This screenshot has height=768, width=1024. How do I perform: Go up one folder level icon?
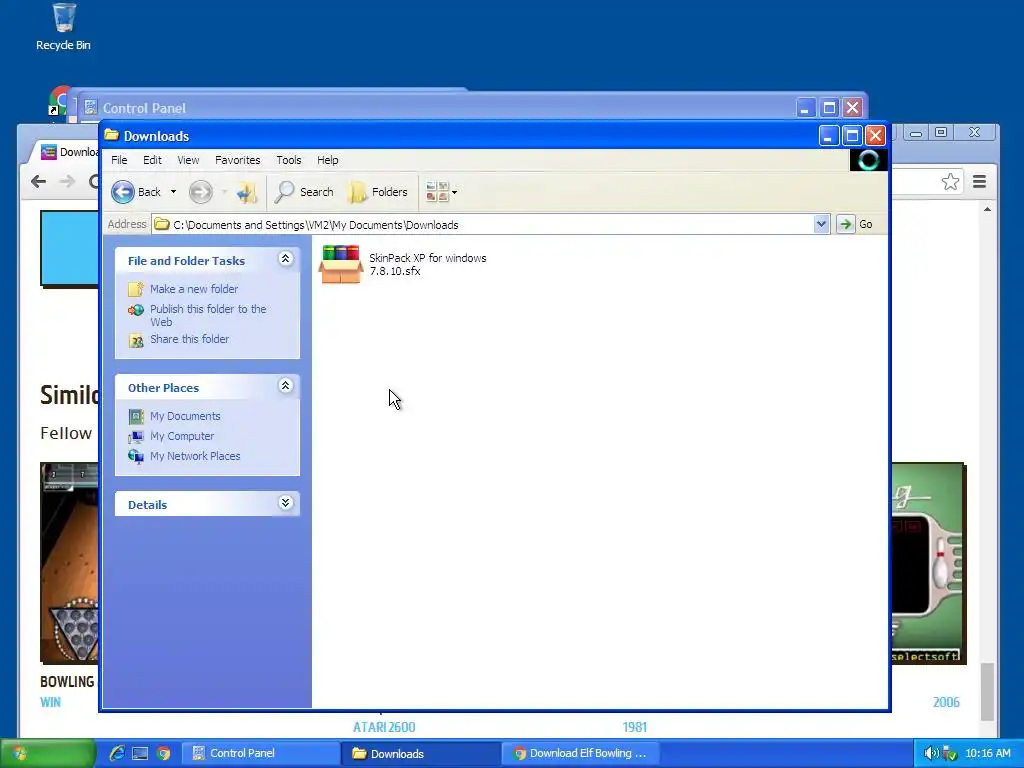tap(247, 192)
